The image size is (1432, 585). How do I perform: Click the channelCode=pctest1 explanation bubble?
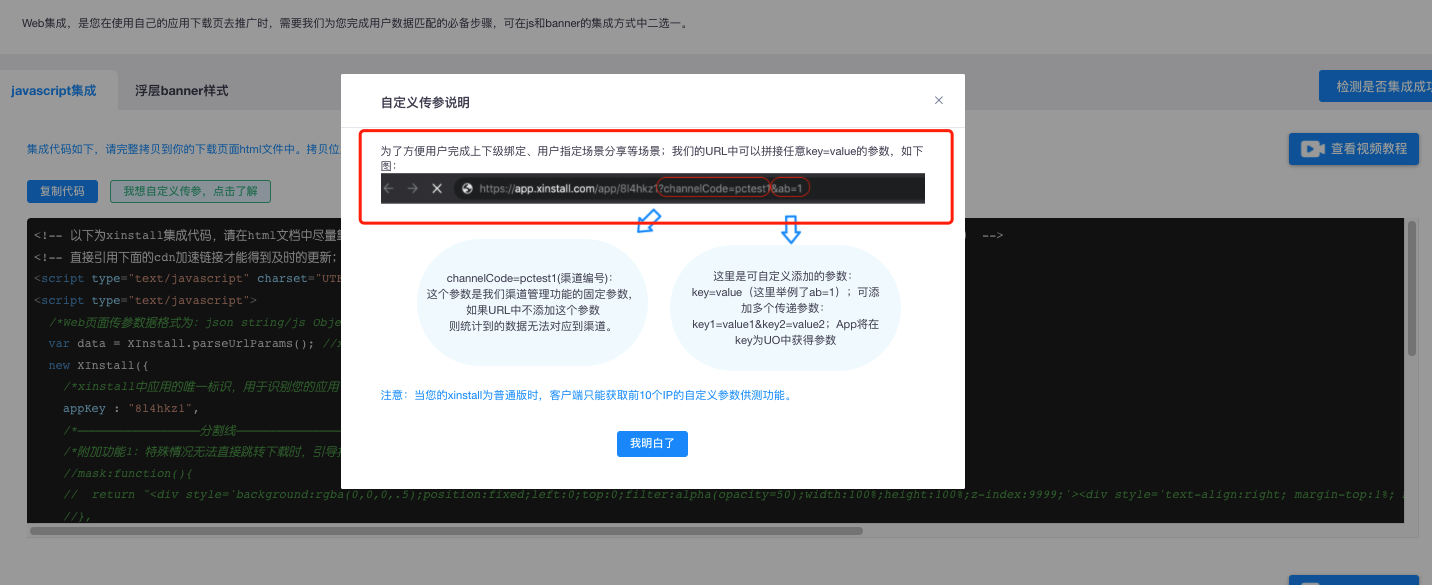pyautogui.click(x=532, y=301)
